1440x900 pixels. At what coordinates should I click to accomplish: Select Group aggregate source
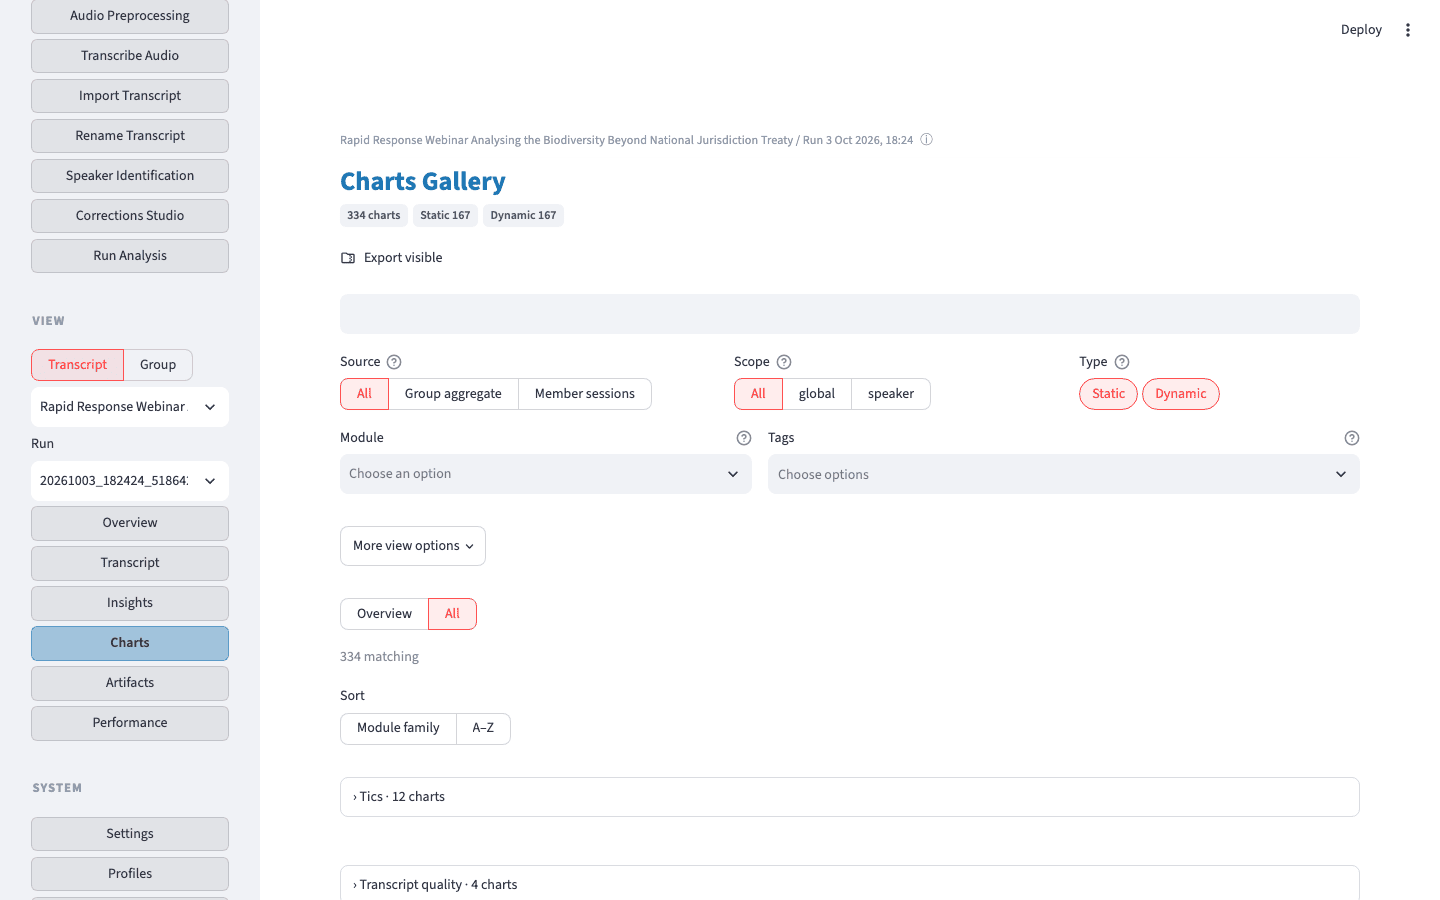[453, 394]
